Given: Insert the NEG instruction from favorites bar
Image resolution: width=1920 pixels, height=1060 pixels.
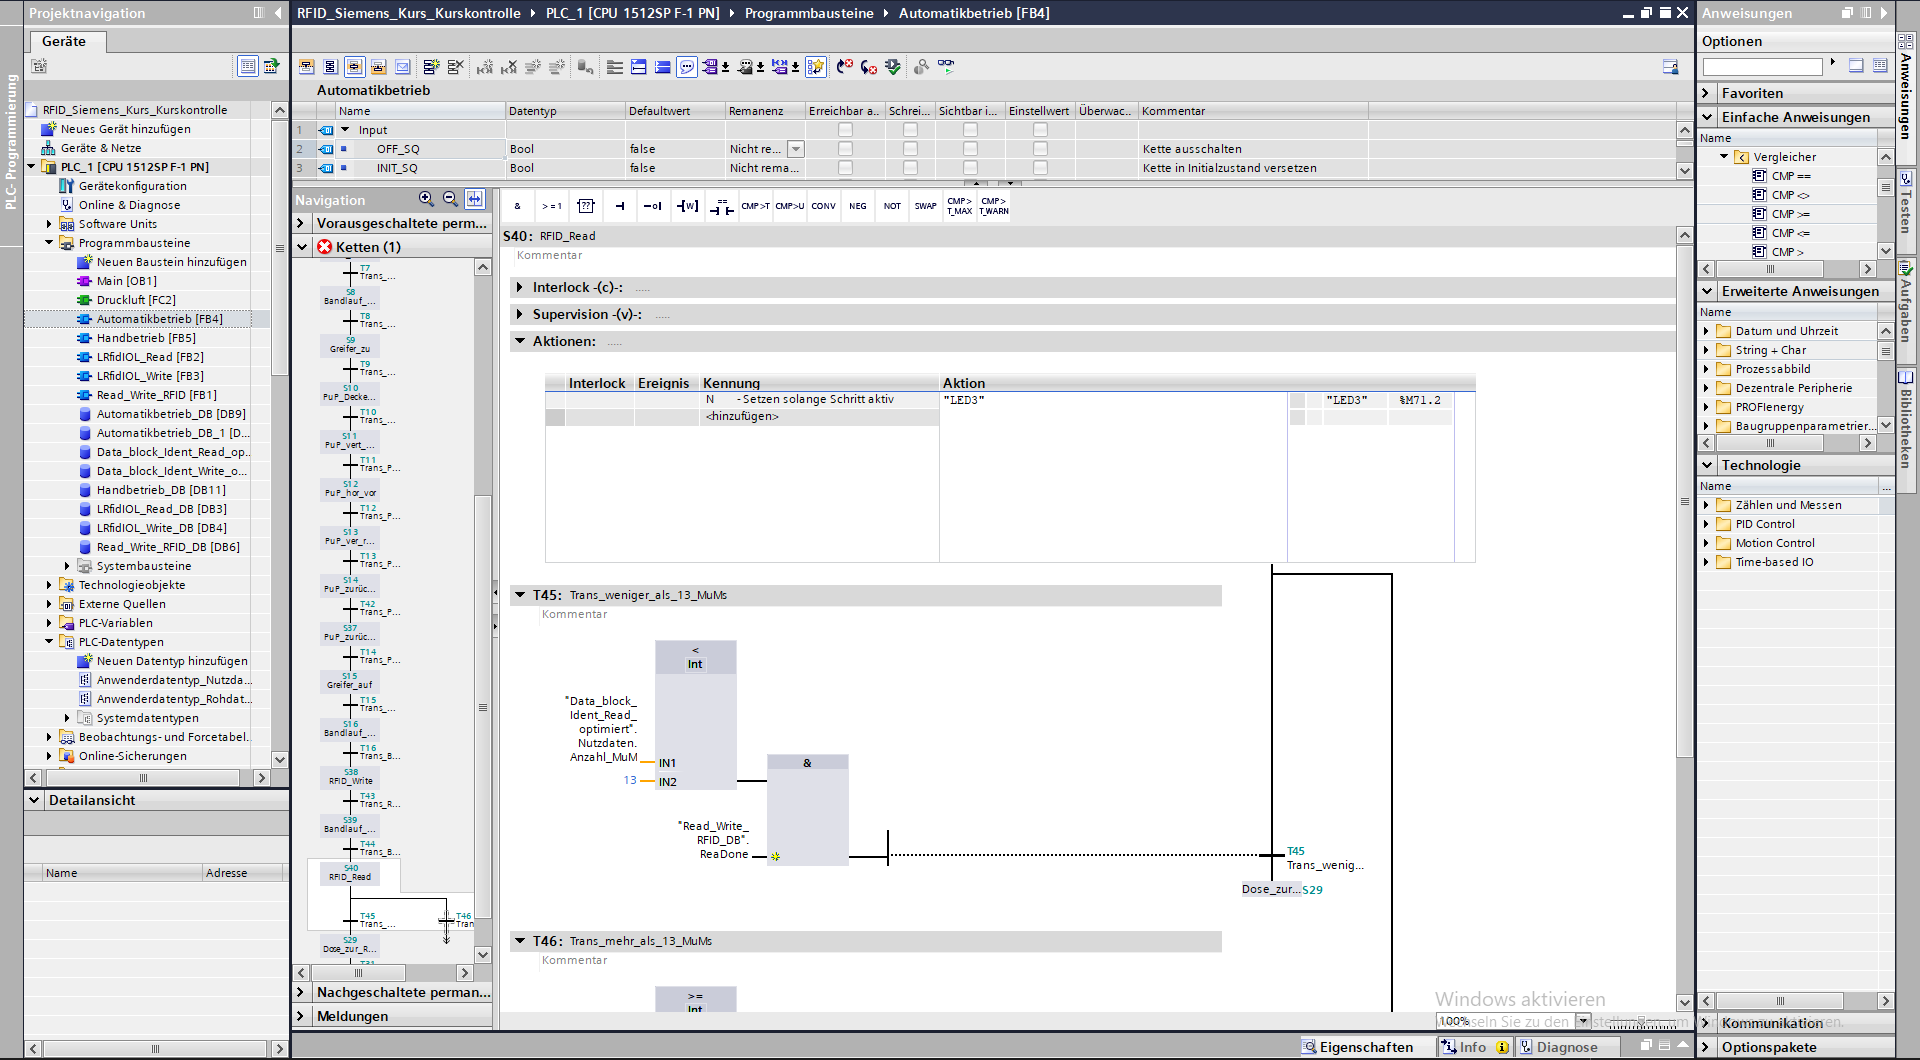Looking at the screenshot, I should pyautogui.click(x=858, y=206).
